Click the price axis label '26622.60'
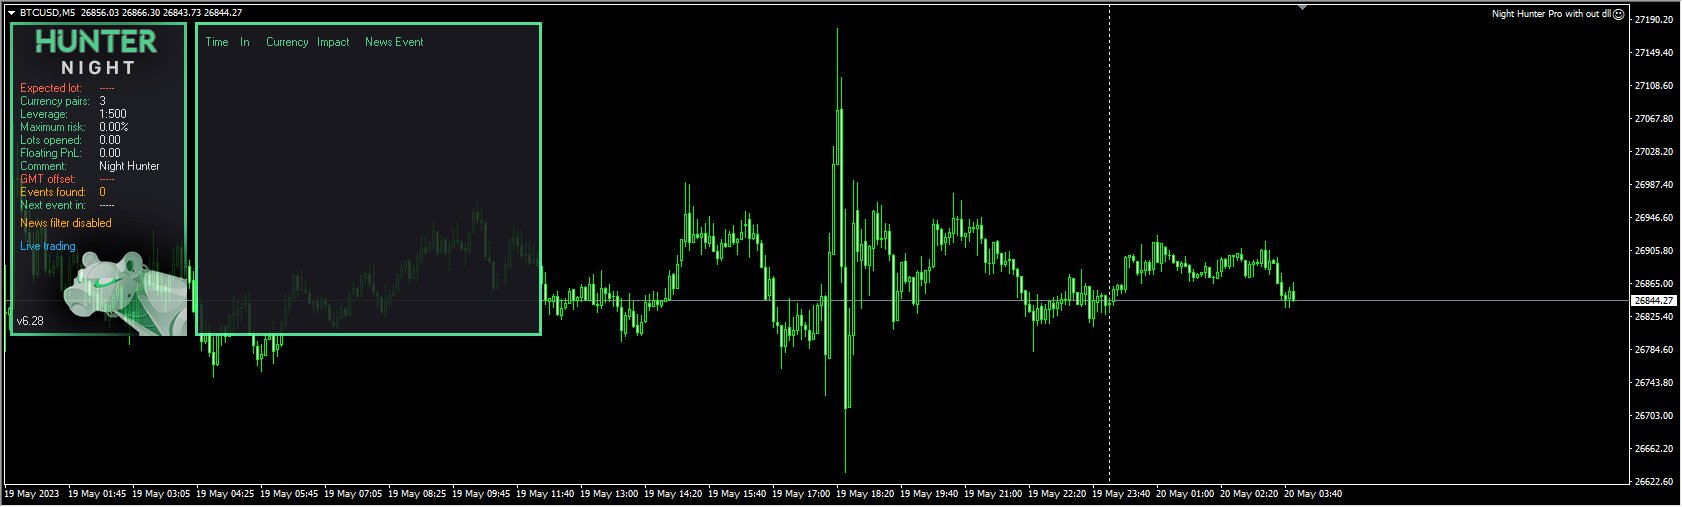This screenshot has width=1682, height=507. tap(1654, 482)
